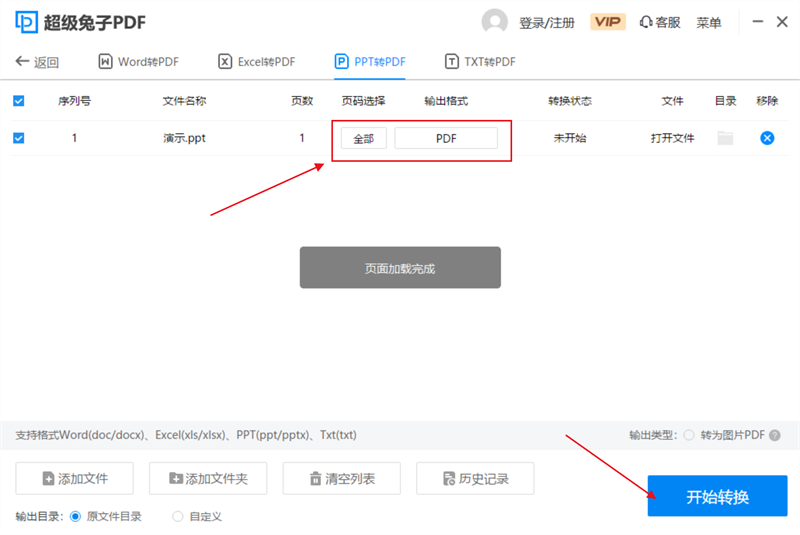
Task: Uncheck the 演示.ppt row checkbox
Action: click(19, 138)
